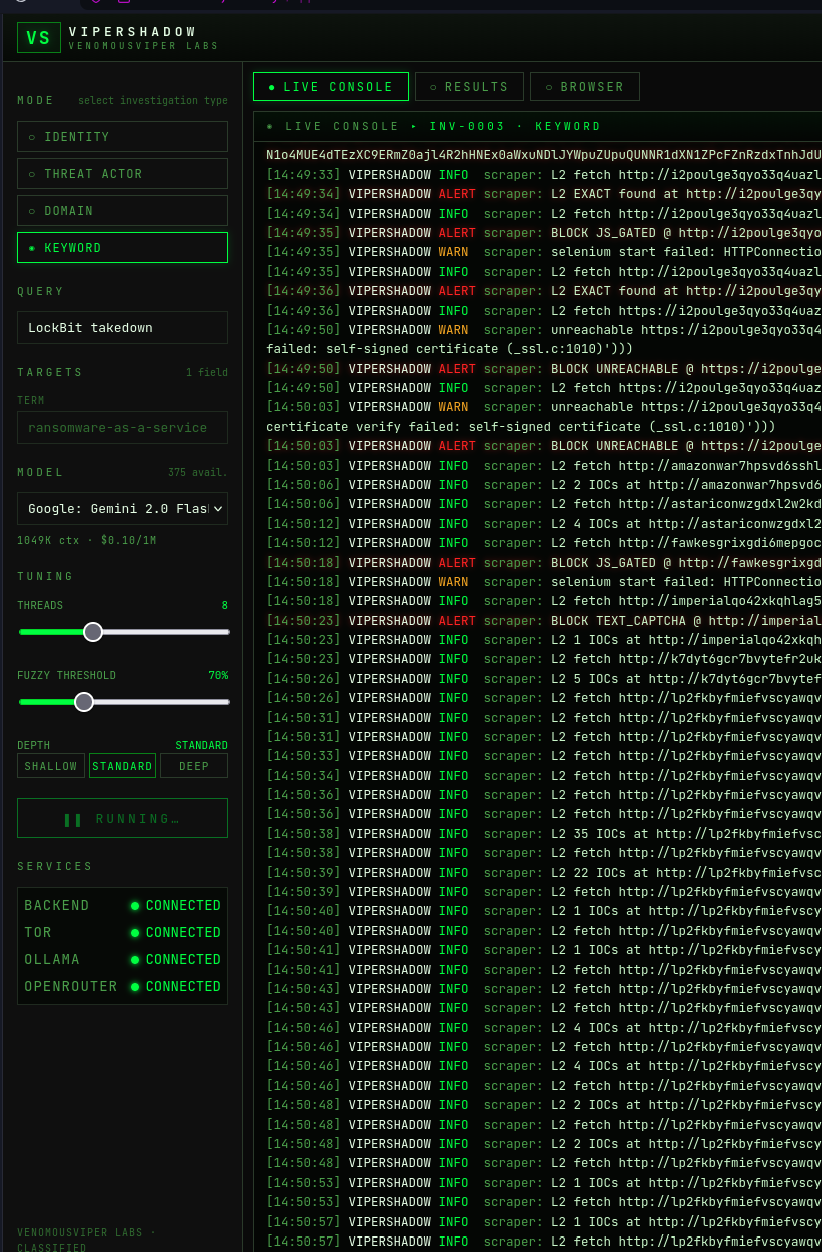The height and width of the screenshot is (1252, 822).
Task: Select the Keyword investigation mode
Action: tap(122, 247)
